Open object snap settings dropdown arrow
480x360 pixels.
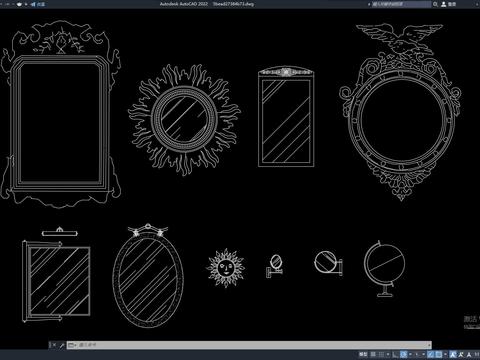coord(445,354)
